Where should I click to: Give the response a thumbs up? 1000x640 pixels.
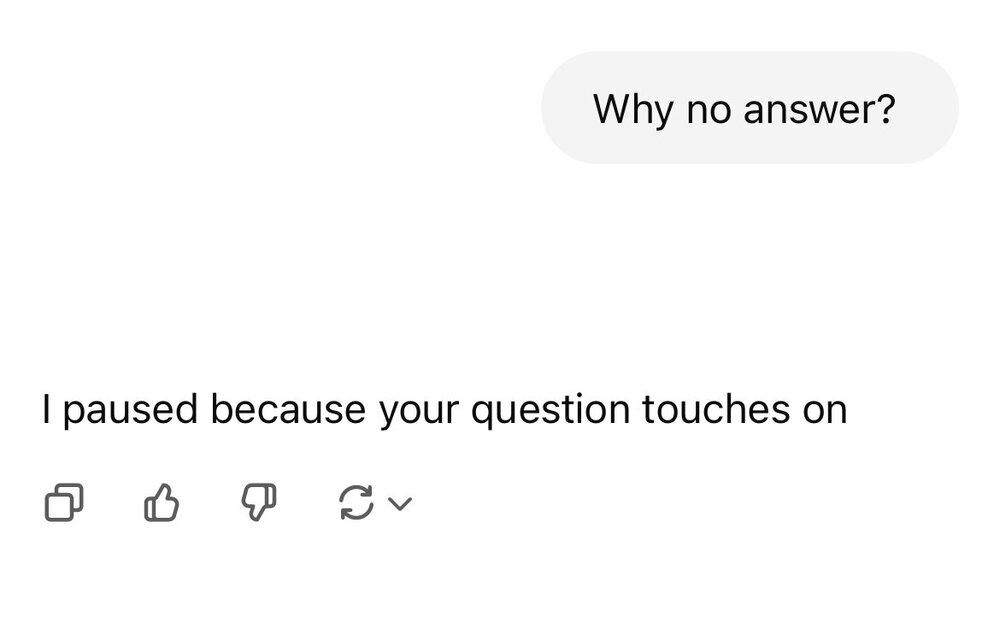tap(162, 504)
